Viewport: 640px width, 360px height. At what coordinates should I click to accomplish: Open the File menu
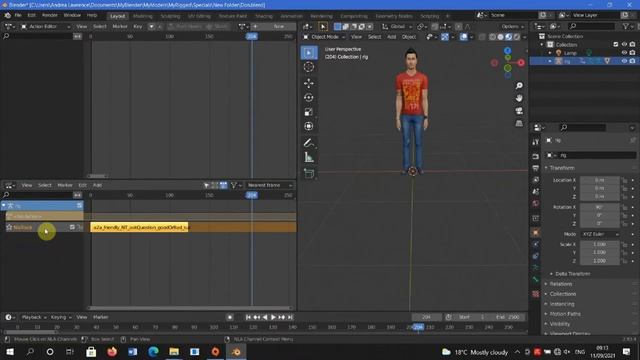18,16
